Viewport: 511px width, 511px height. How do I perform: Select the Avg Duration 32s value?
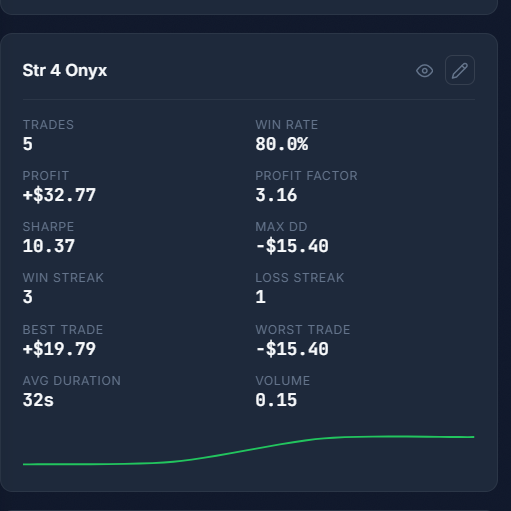click(x=38, y=400)
